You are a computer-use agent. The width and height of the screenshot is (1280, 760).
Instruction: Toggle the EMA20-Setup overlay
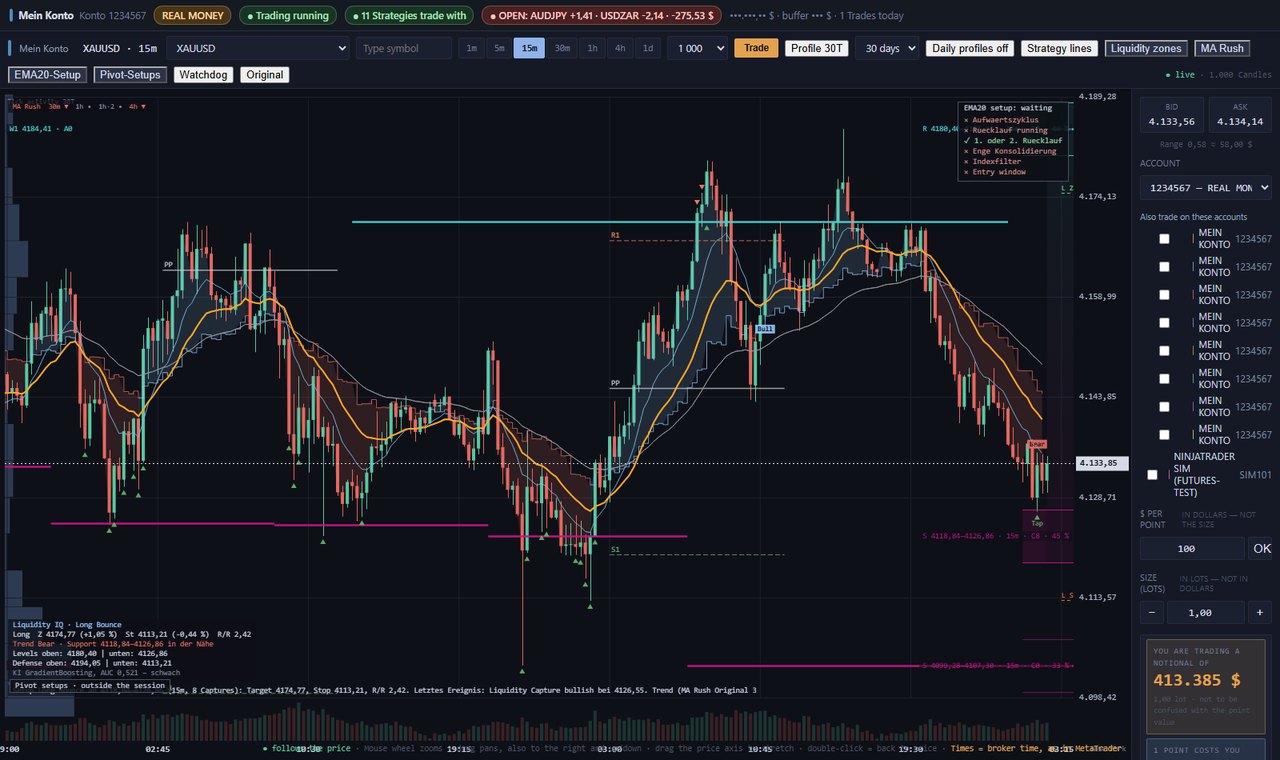tap(47, 75)
